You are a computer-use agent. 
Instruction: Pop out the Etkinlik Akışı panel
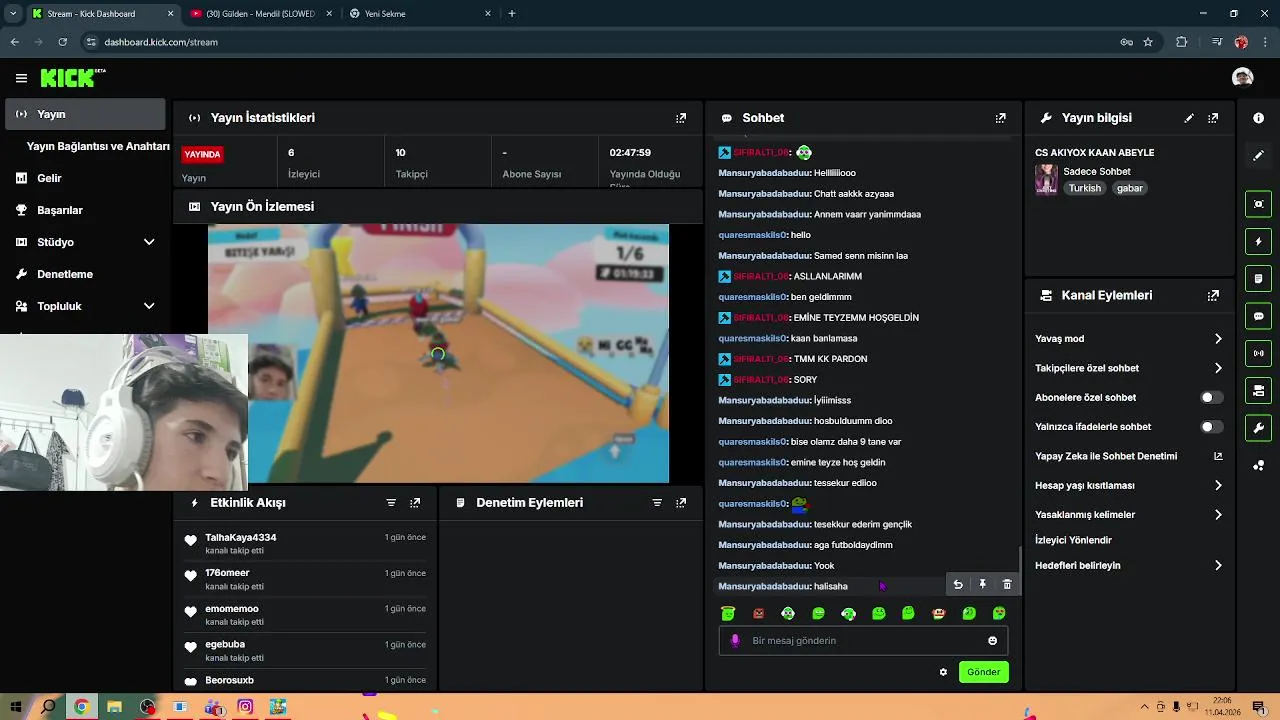pyautogui.click(x=415, y=503)
